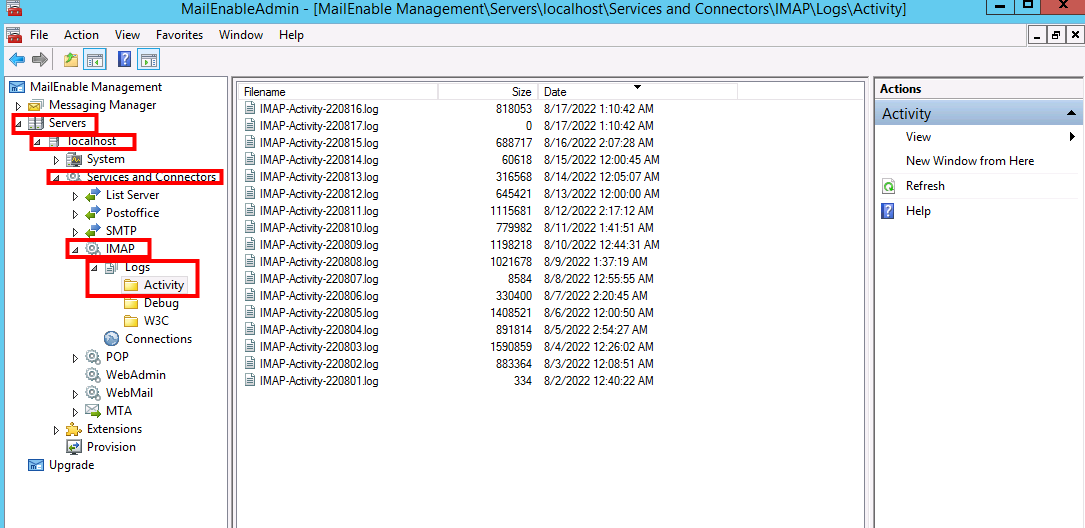1085x528 pixels.
Task: Click the Up One Level folder icon
Action: tap(70, 60)
